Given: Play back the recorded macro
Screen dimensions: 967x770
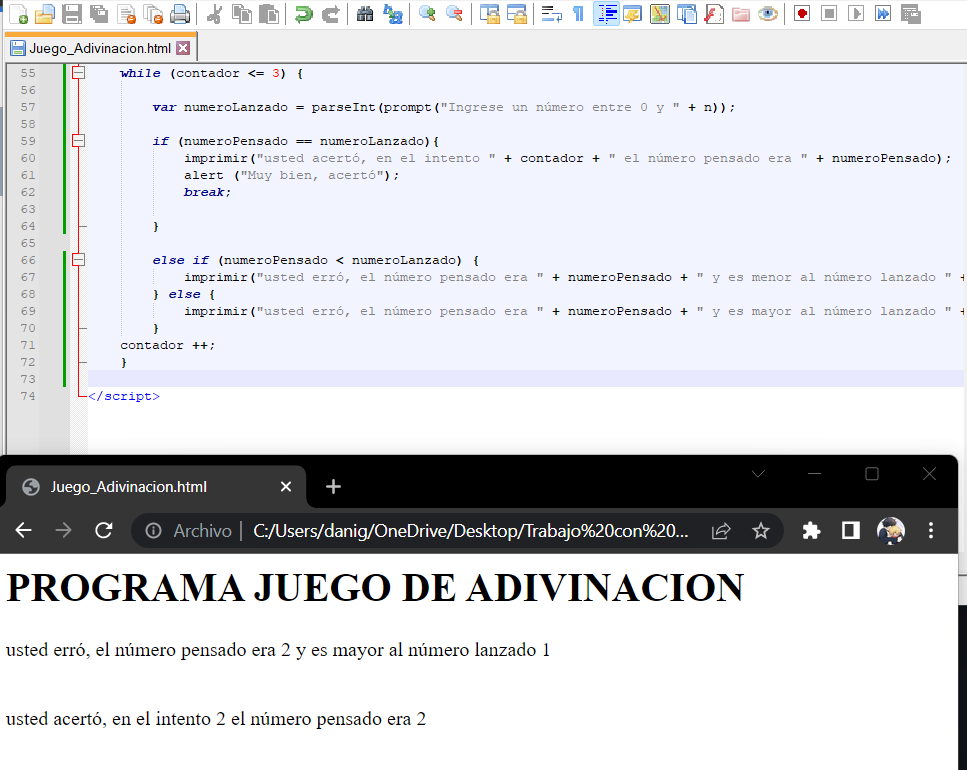Looking at the screenshot, I should (x=856, y=14).
